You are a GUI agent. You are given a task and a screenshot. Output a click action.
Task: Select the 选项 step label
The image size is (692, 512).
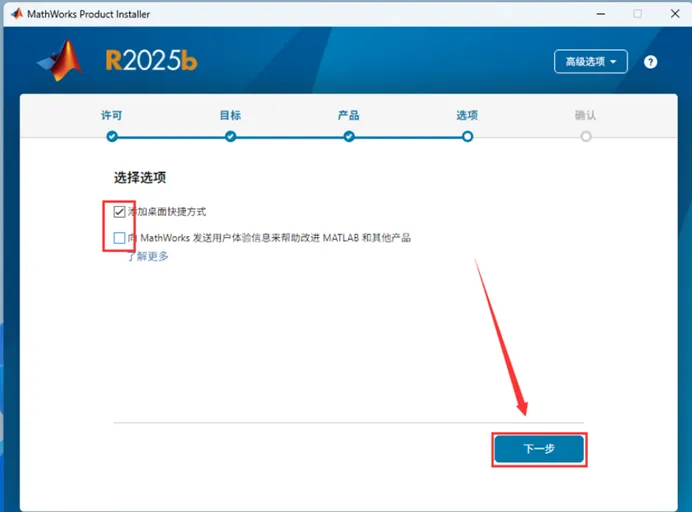(467, 115)
